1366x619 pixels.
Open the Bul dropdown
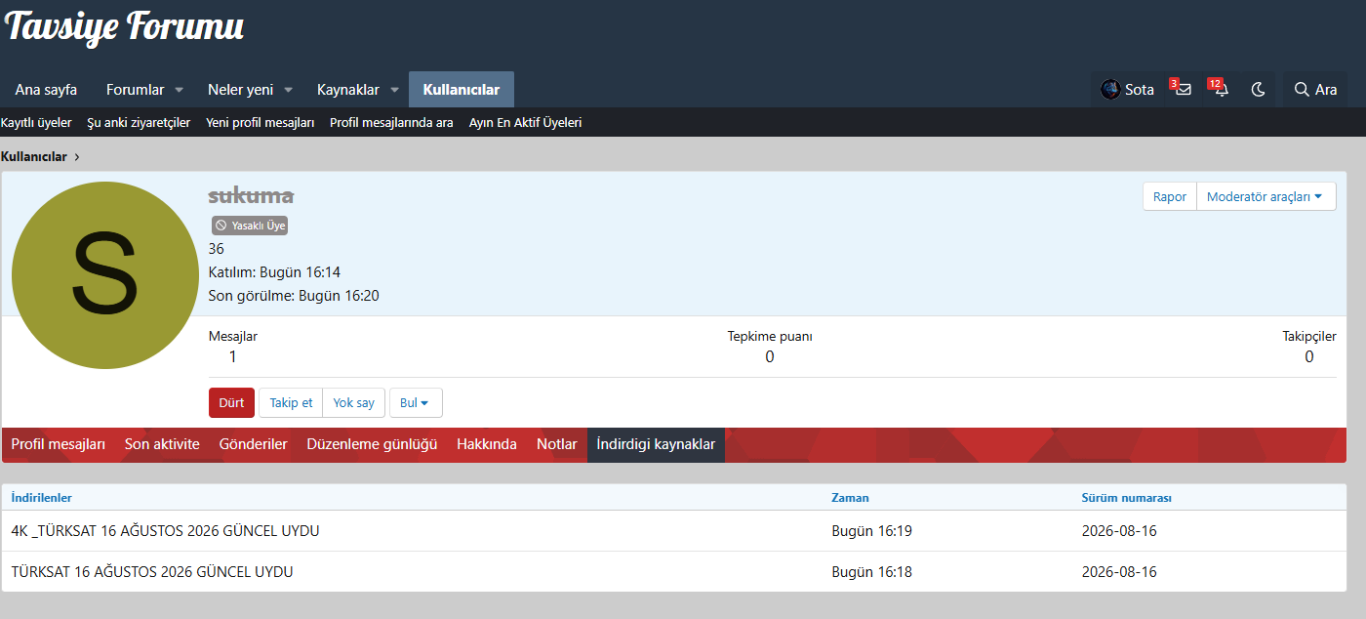click(x=415, y=403)
